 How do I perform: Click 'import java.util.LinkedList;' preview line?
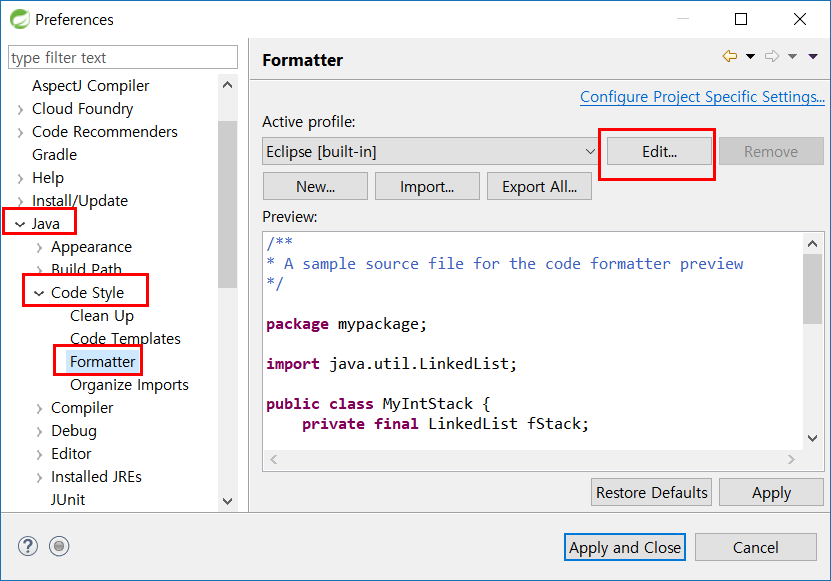pyautogui.click(x=391, y=364)
